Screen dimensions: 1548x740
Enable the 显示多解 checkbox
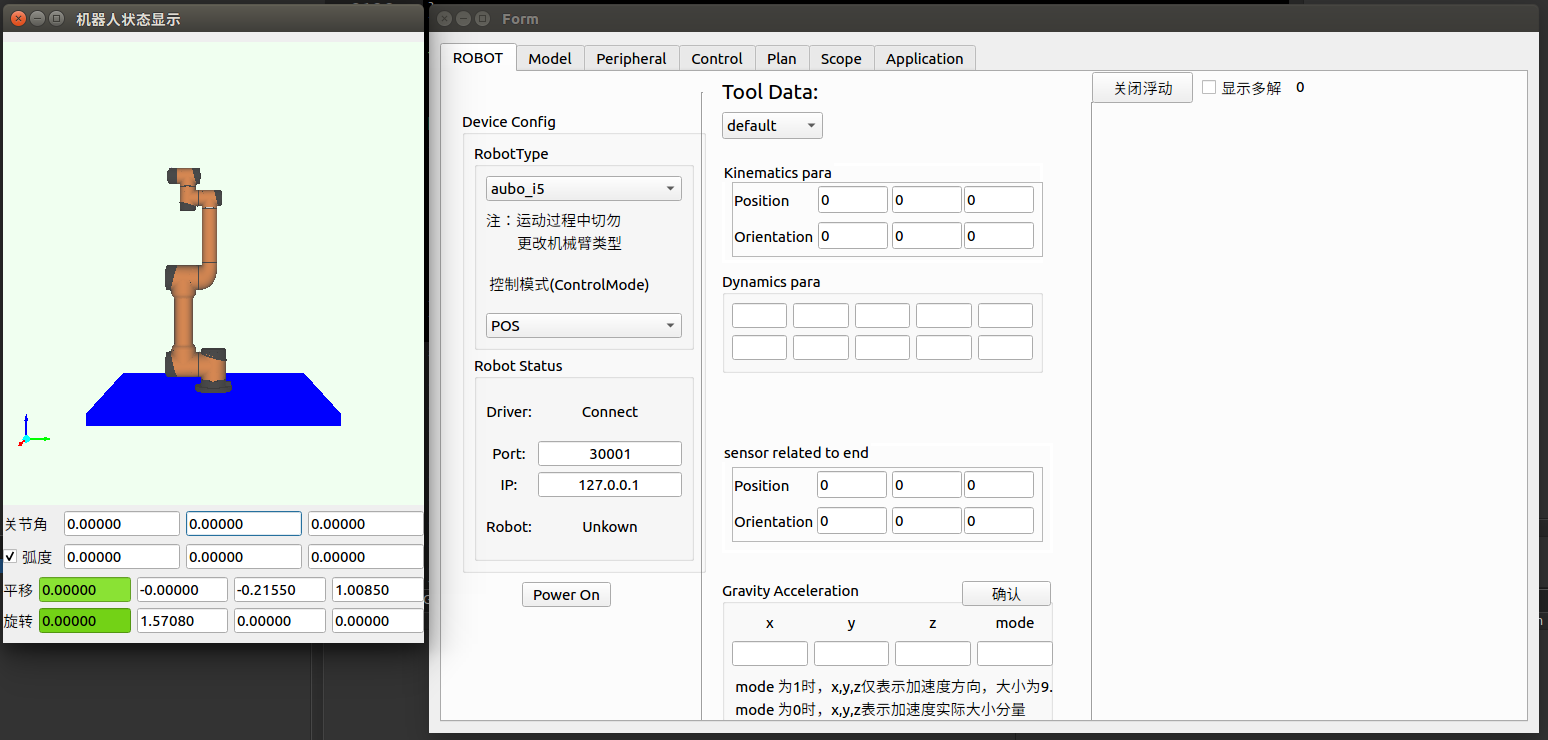(1209, 88)
